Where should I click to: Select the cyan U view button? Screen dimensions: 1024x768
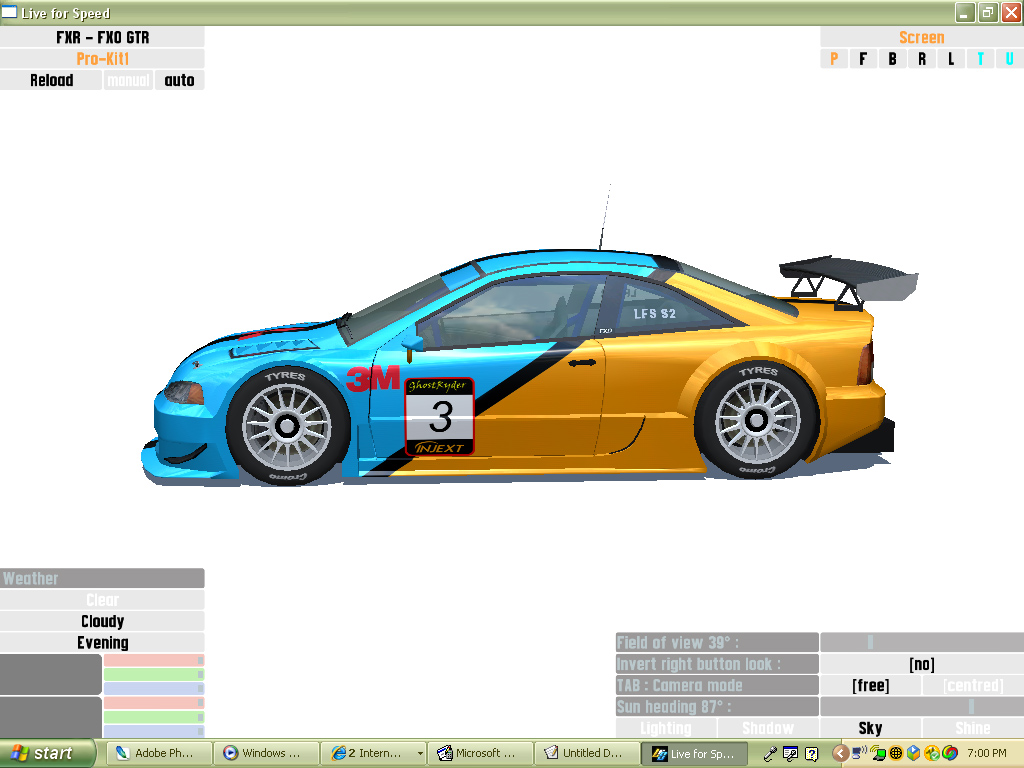click(x=1010, y=59)
